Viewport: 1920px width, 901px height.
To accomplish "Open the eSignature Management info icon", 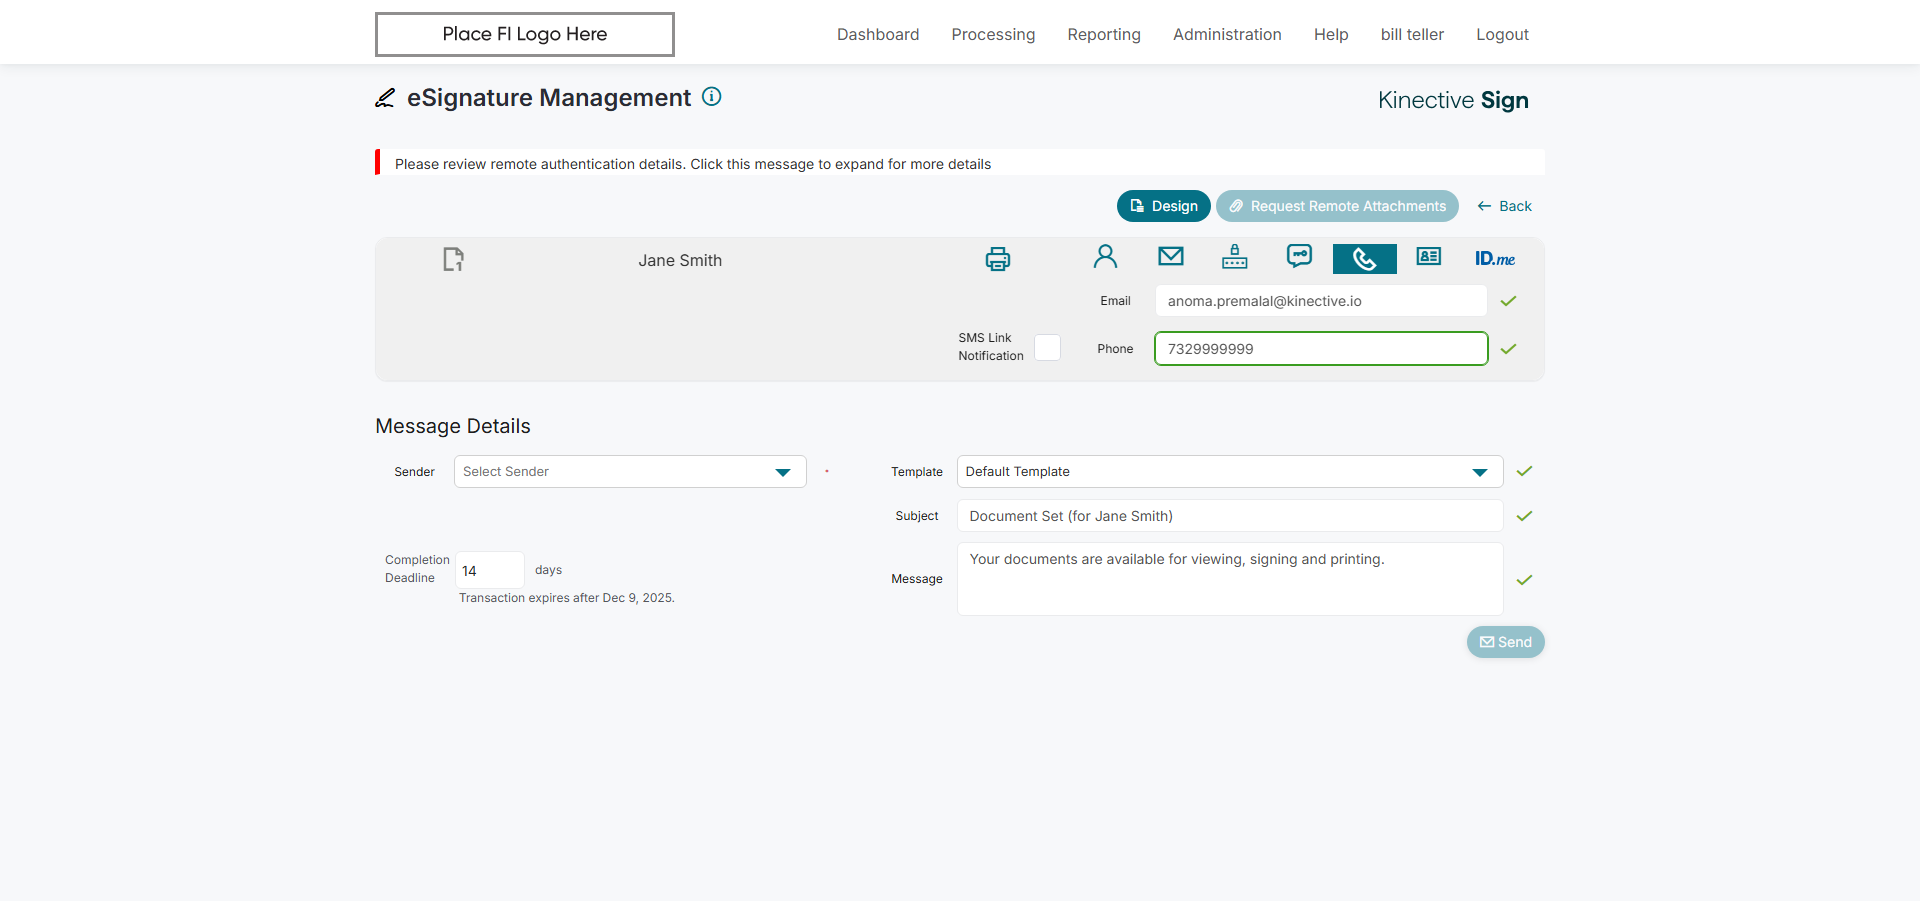I will [711, 97].
